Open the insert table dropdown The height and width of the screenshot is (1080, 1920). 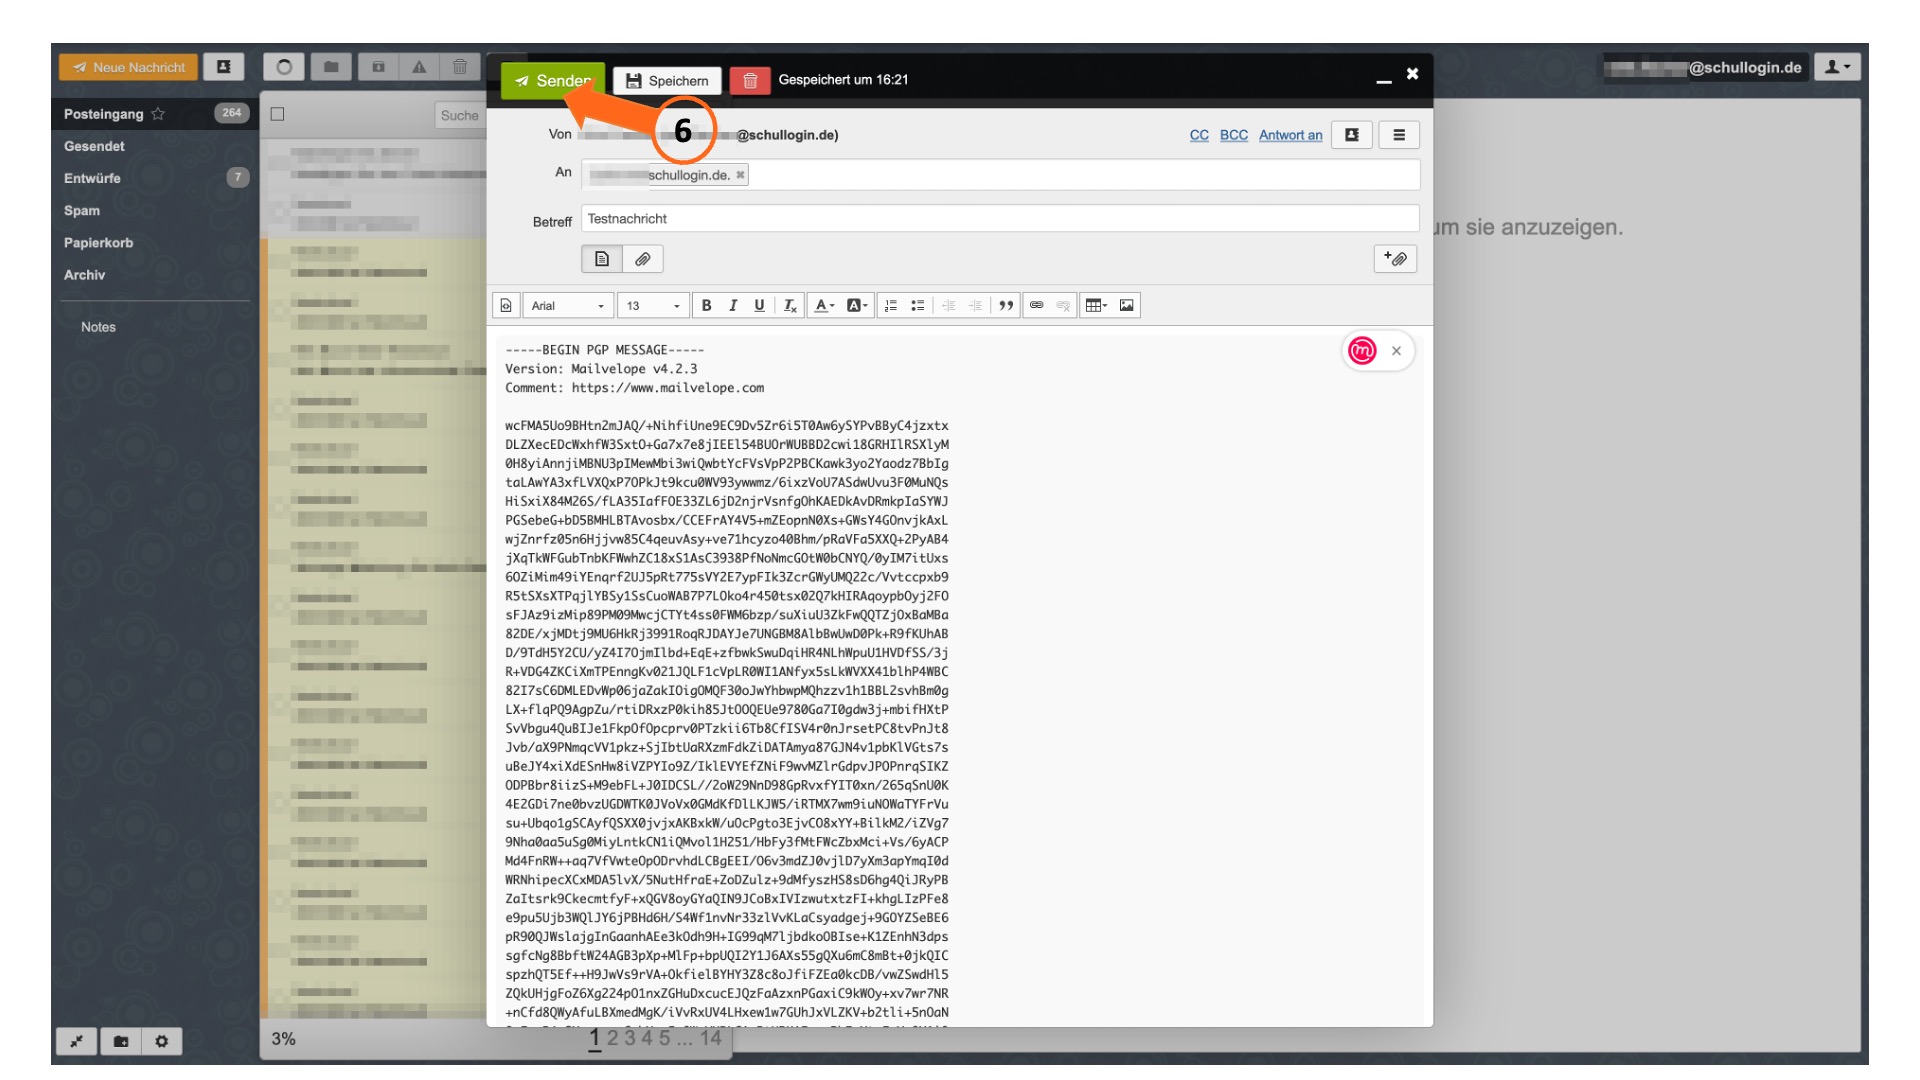click(x=1097, y=305)
